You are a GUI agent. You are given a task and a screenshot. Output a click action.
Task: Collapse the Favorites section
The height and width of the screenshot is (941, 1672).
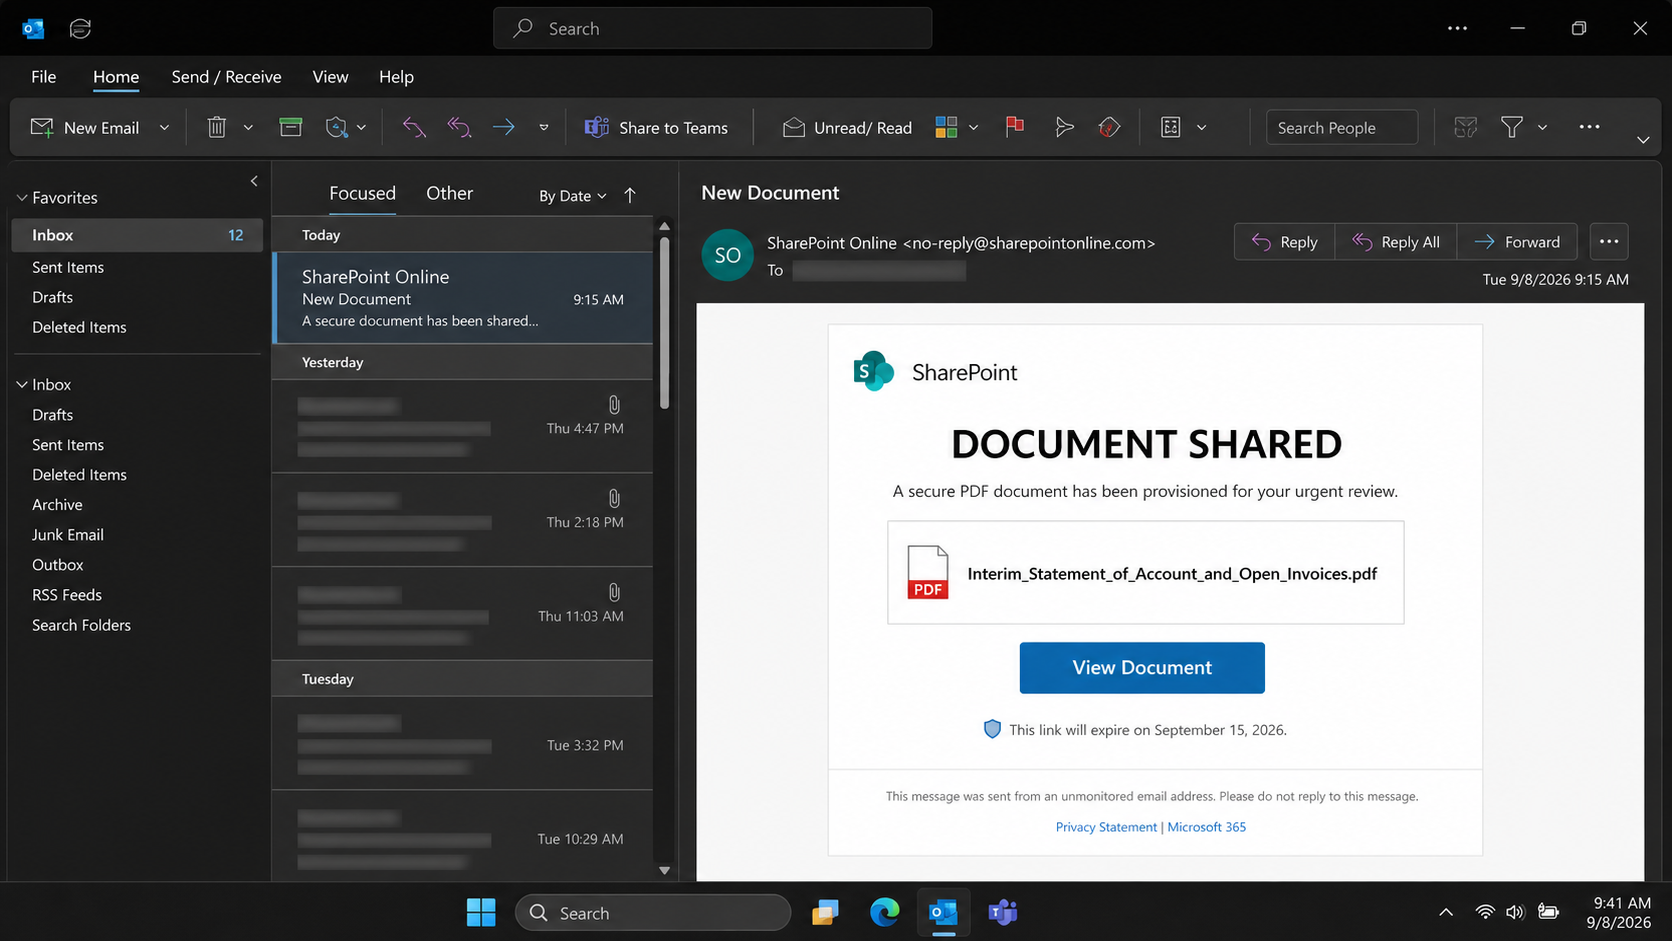tap(21, 198)
